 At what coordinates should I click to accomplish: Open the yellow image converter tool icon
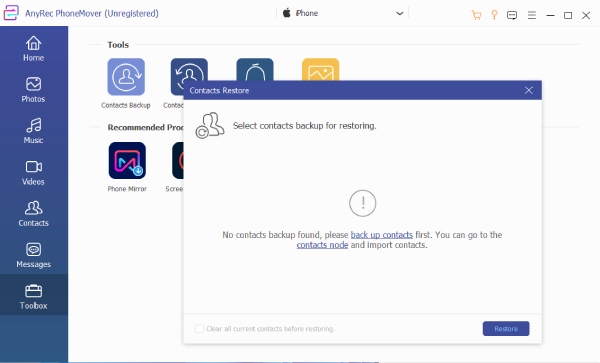(320, 70)
